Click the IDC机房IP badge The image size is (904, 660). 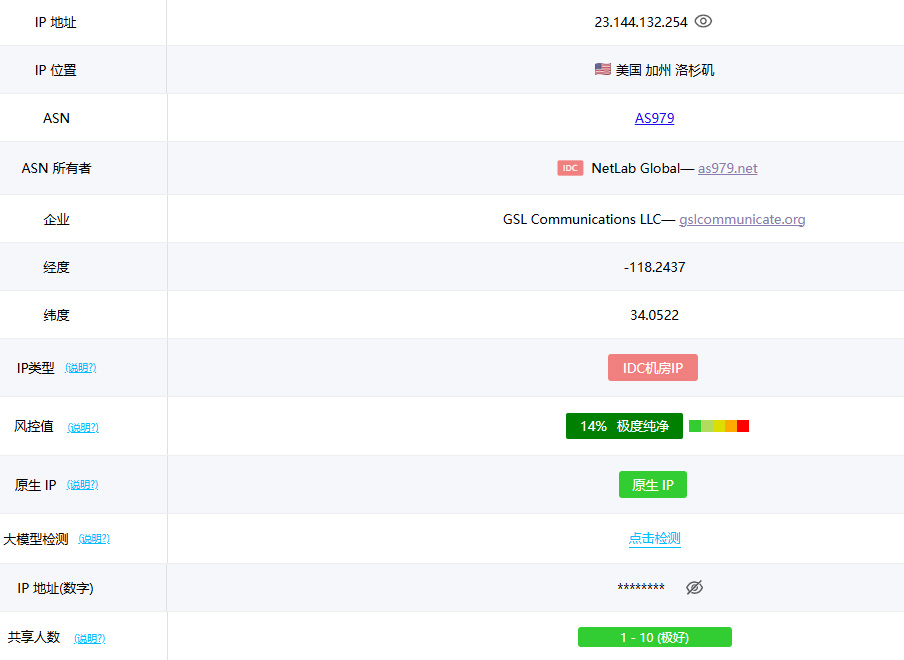652,368
